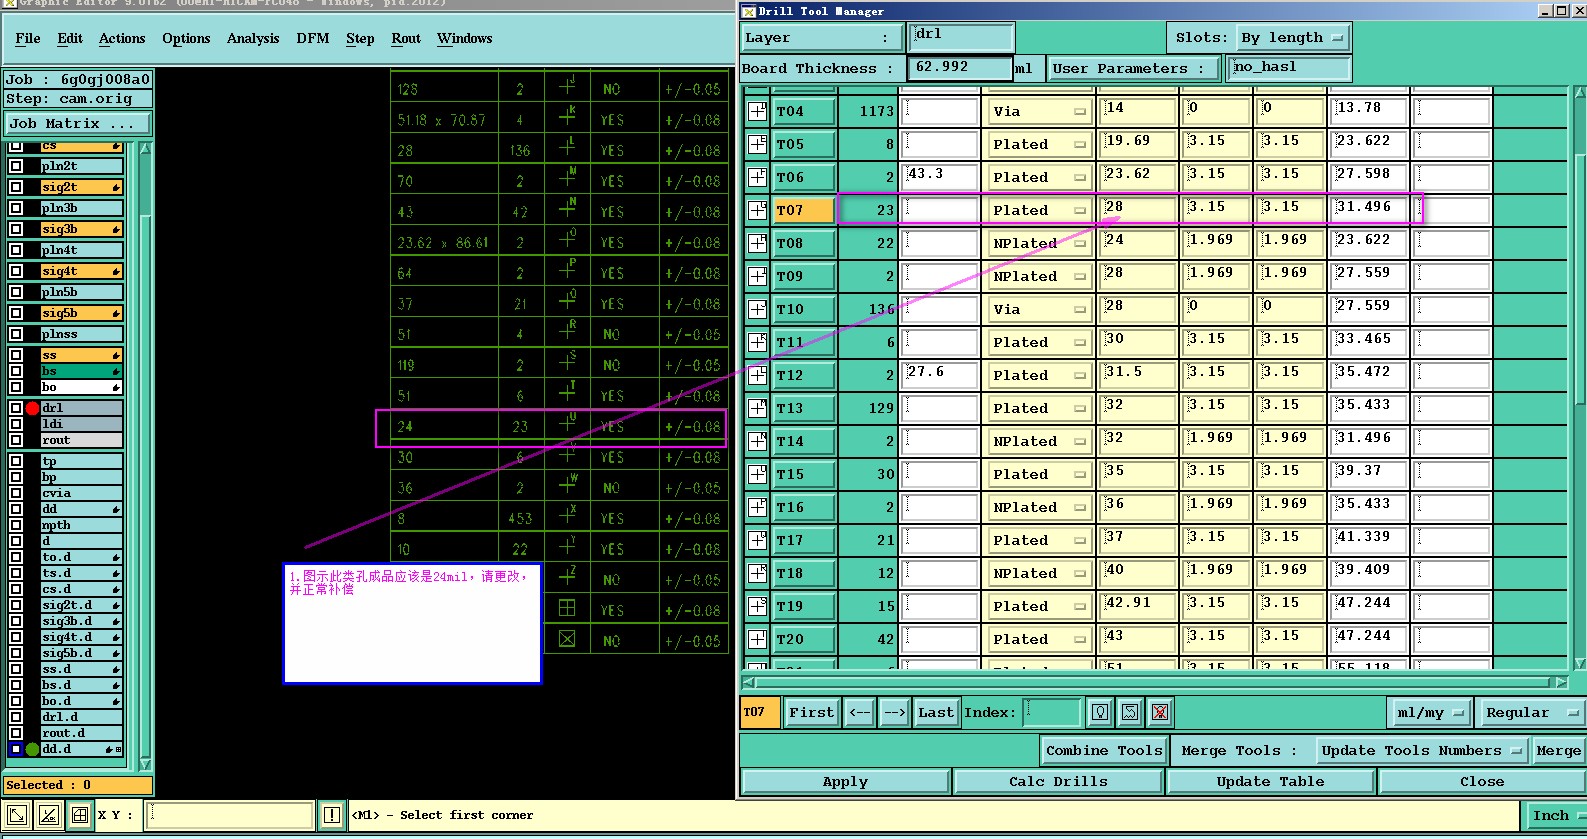Open the NPlated type dropdown for T08

[1038, 243]
